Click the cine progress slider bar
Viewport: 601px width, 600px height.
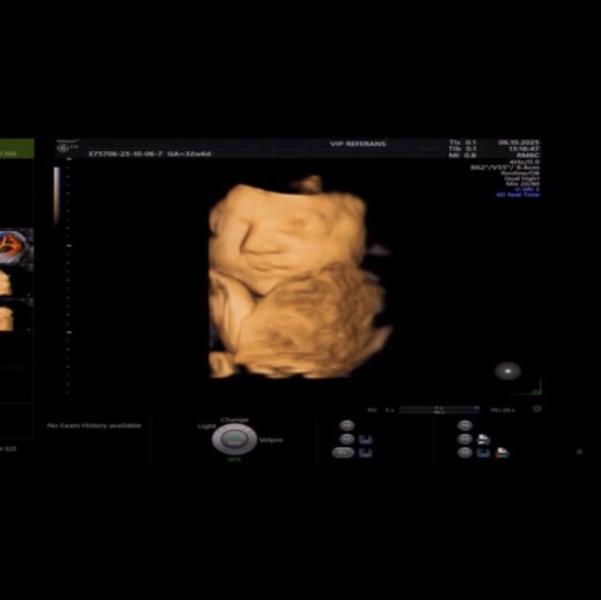click(439, 409)
